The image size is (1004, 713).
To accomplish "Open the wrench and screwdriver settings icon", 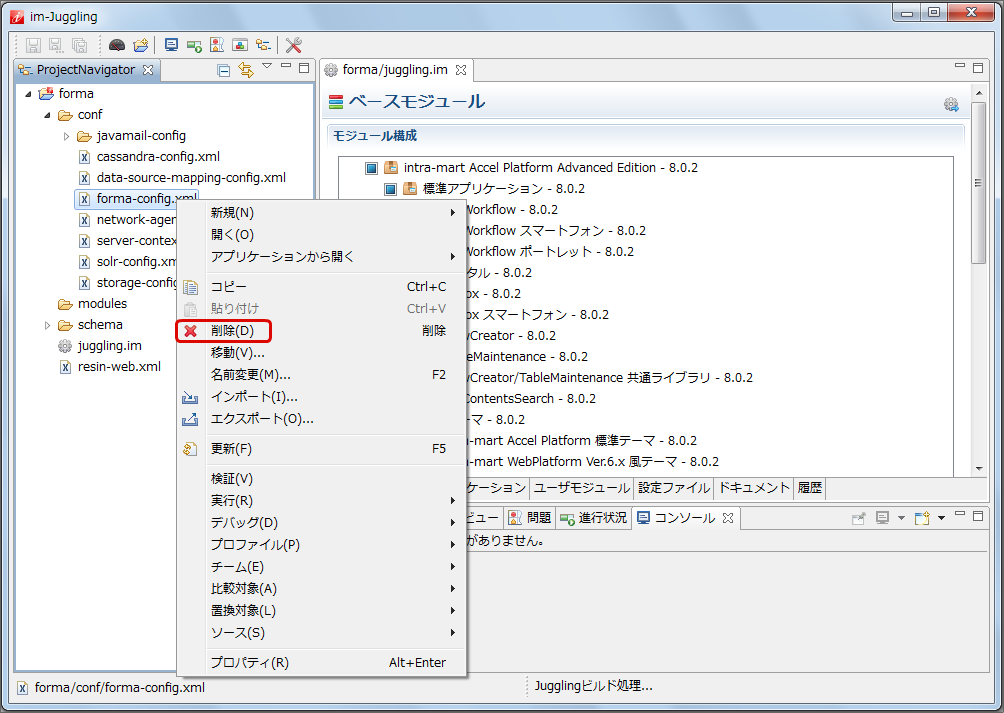I will (x=293, y=45).
